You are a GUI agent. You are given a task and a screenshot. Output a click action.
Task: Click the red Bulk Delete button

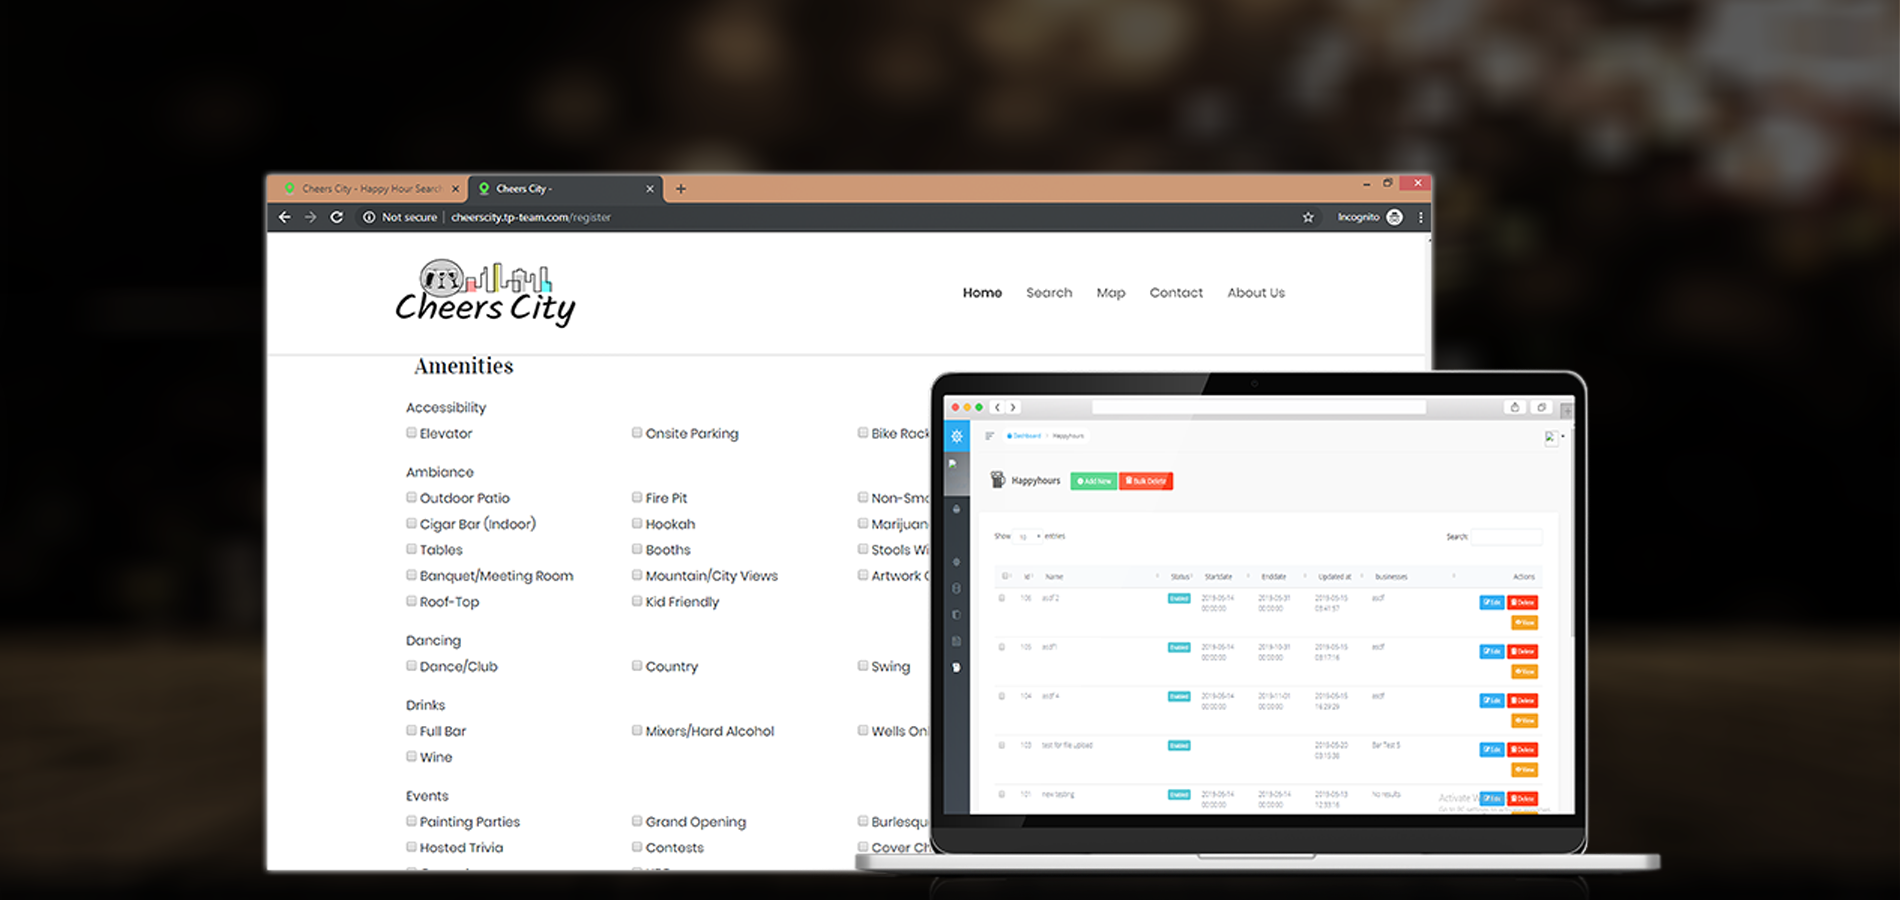[x=1146, y=481]
